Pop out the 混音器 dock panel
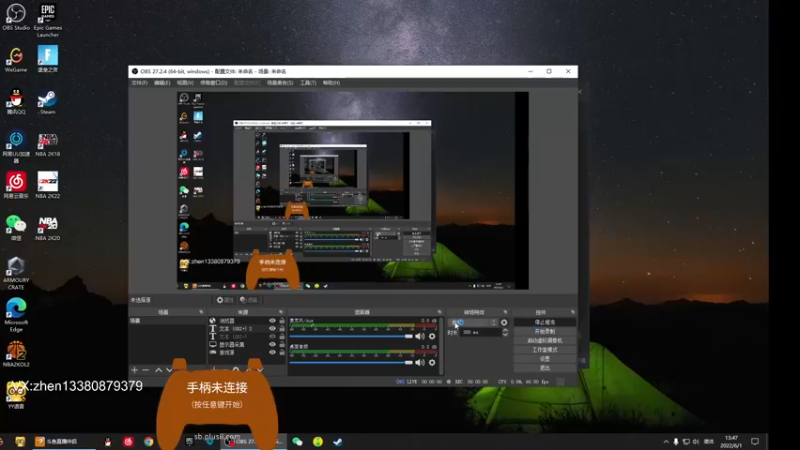The image size is (800, 450). pyautogui.click(x=439, y=312)
